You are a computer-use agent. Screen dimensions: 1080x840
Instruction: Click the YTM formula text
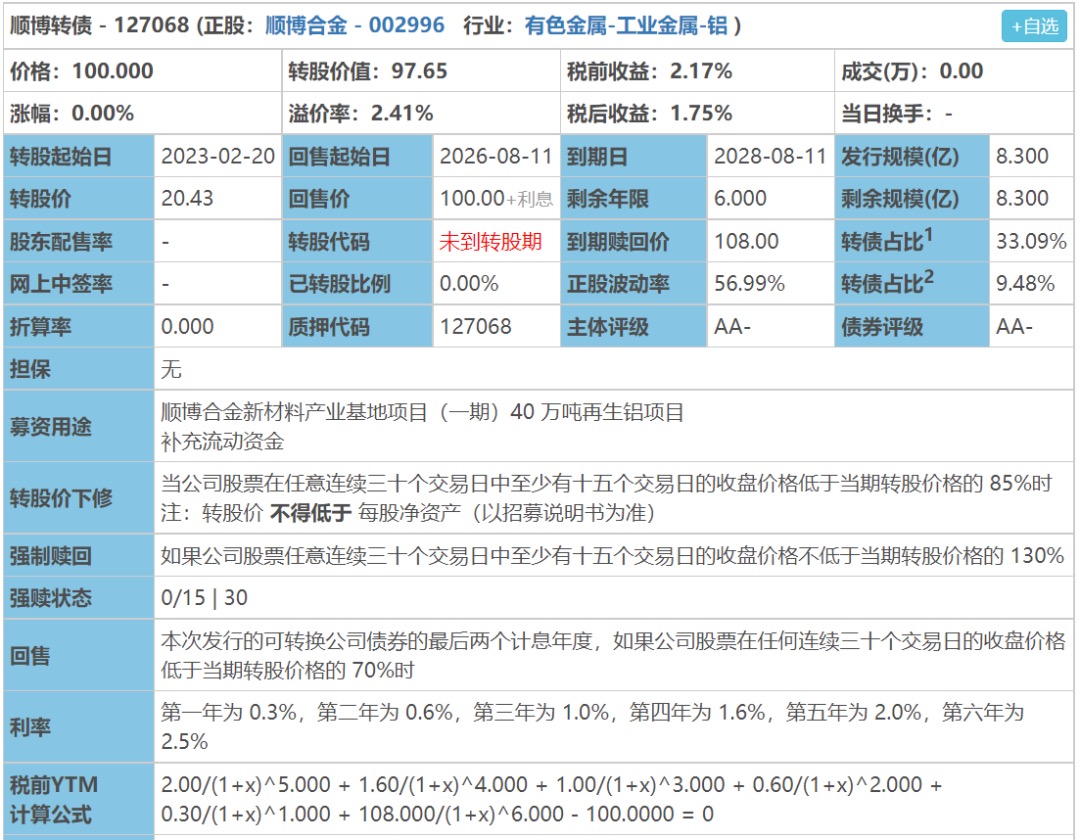pos(551,799)
